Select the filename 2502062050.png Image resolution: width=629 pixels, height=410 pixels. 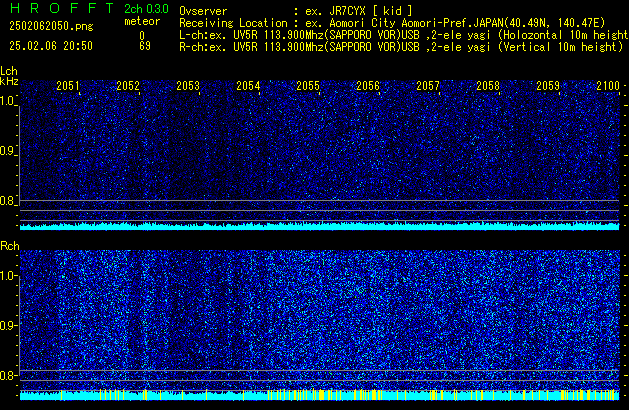[x=51, y=26]
